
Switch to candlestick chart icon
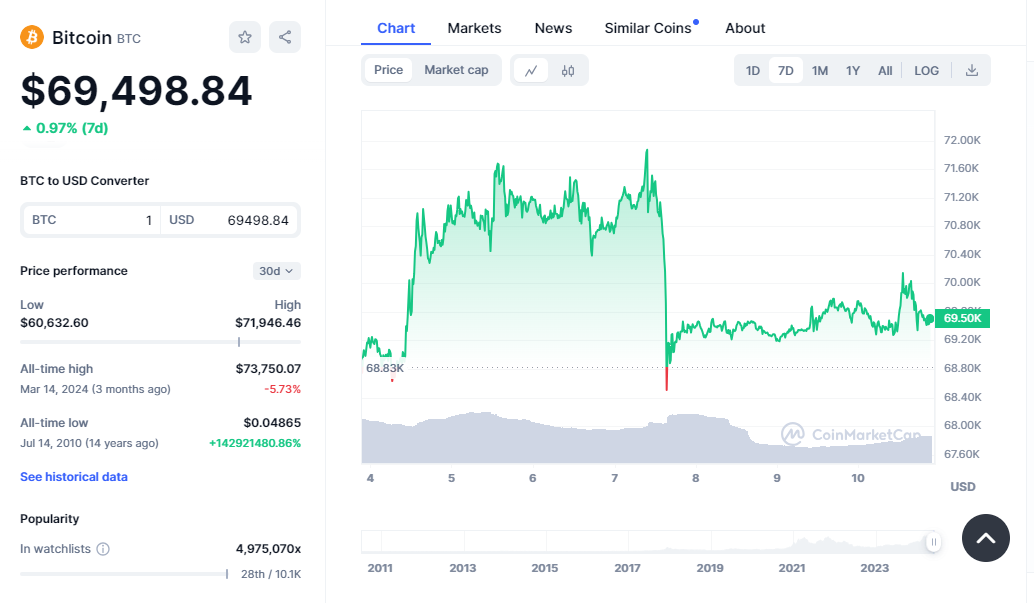(568, 71)
